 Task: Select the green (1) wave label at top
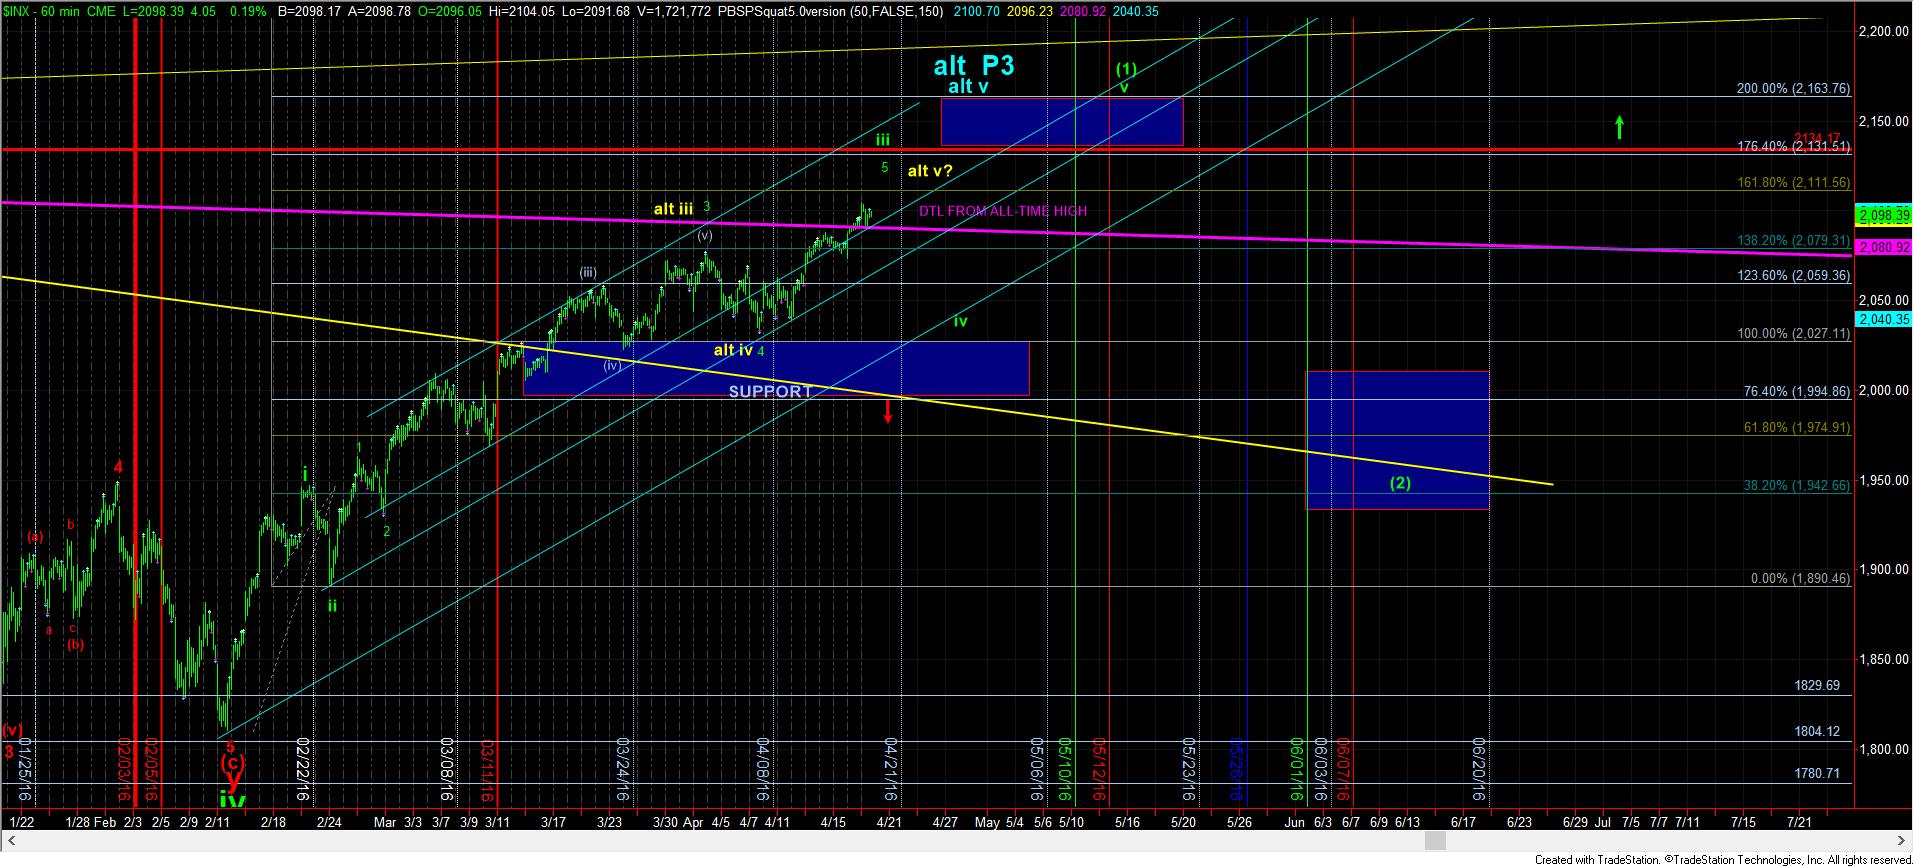point(1126,69)
